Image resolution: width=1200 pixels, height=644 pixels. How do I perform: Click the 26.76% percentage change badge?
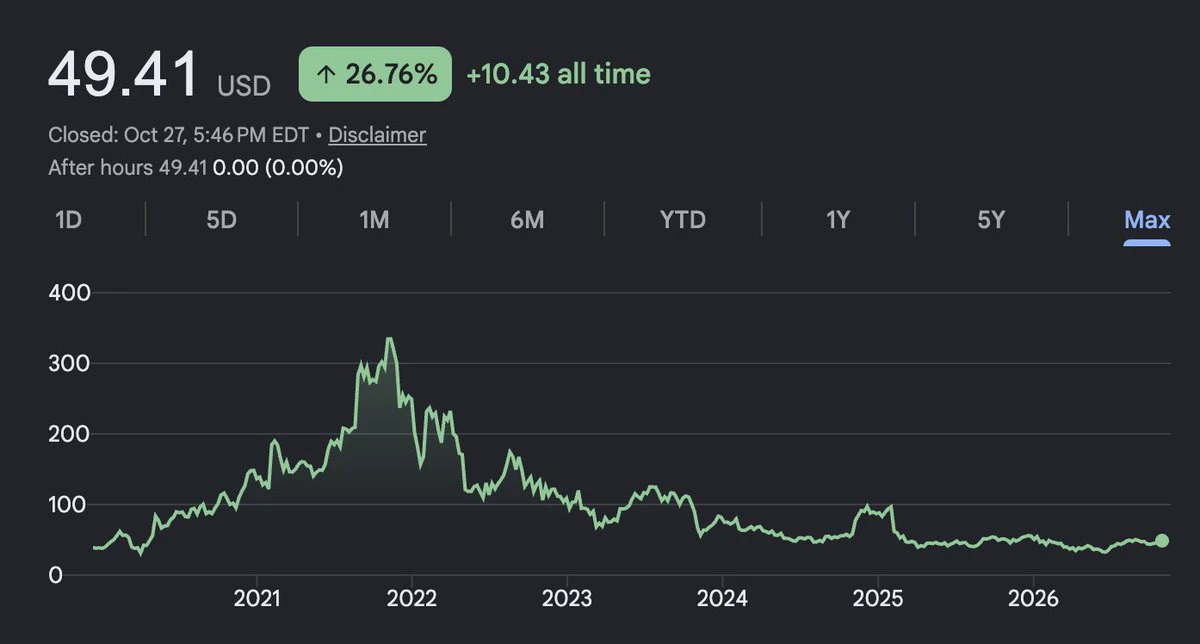pos(375,74)
